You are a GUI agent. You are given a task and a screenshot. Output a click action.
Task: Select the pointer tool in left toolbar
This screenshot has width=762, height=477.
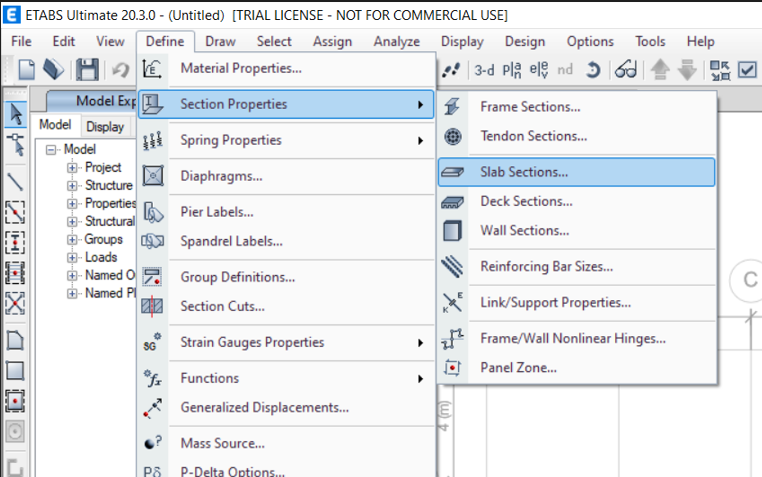(x=16, y=112)
